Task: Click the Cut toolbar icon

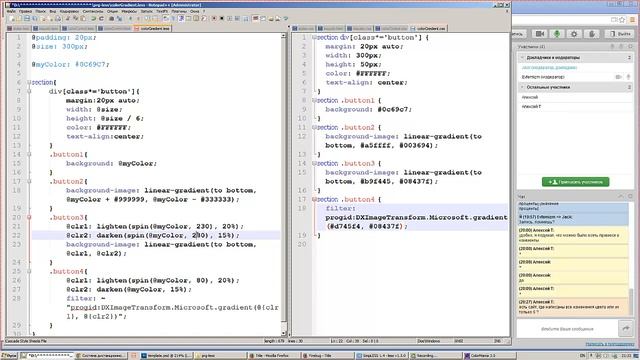Action: (x=67, y=18)
